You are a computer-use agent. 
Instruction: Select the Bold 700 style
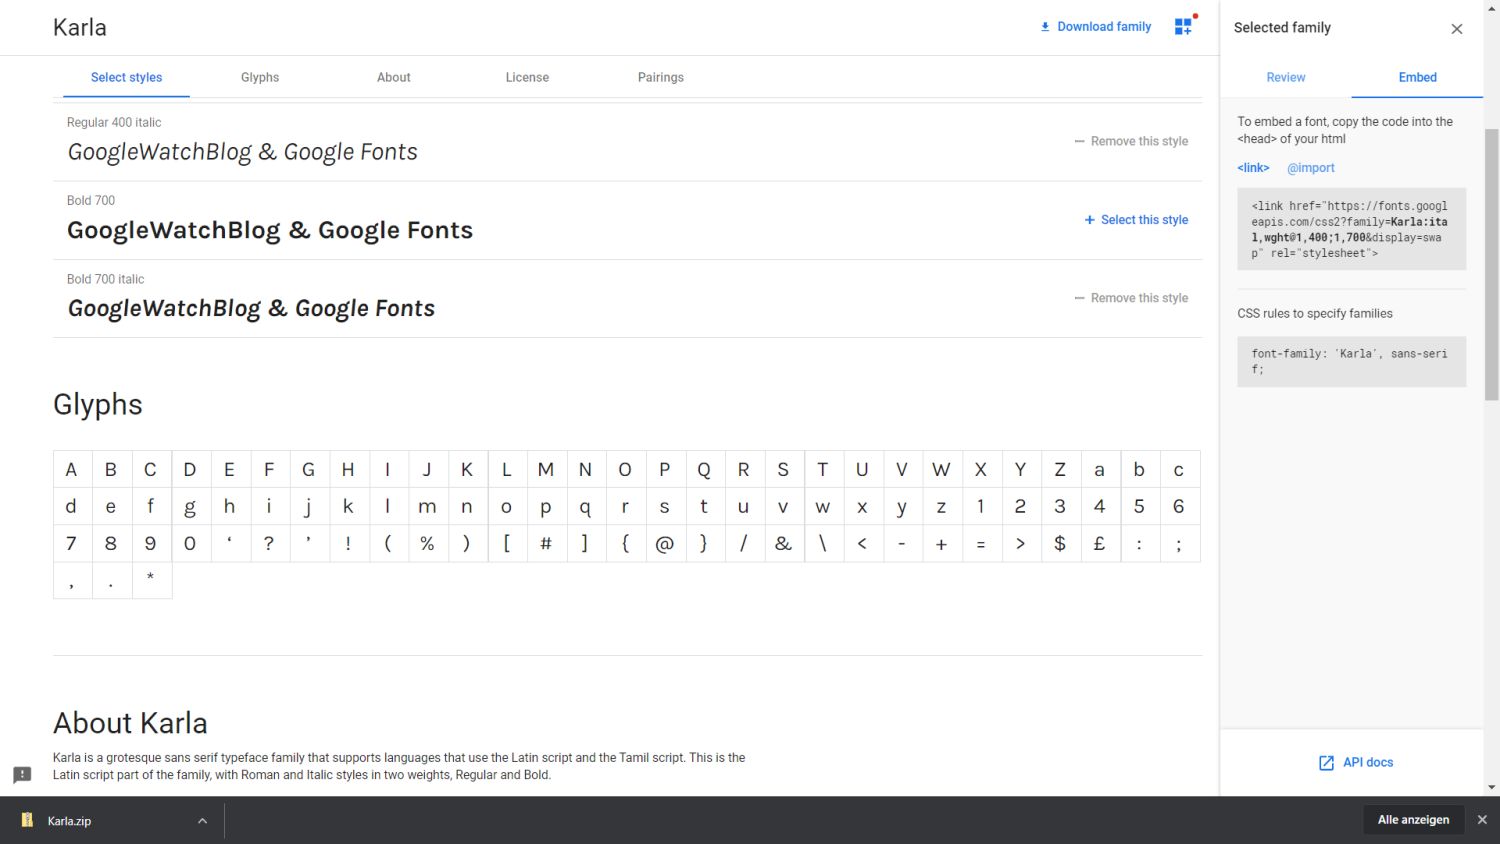[x=1136, y=220]
